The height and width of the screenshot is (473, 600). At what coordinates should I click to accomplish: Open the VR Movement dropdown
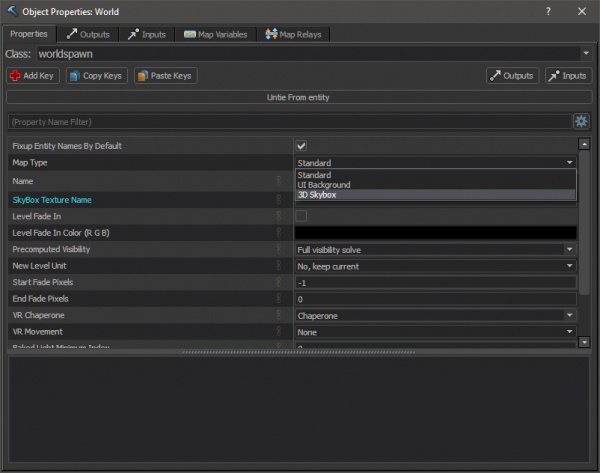(569, 332)
